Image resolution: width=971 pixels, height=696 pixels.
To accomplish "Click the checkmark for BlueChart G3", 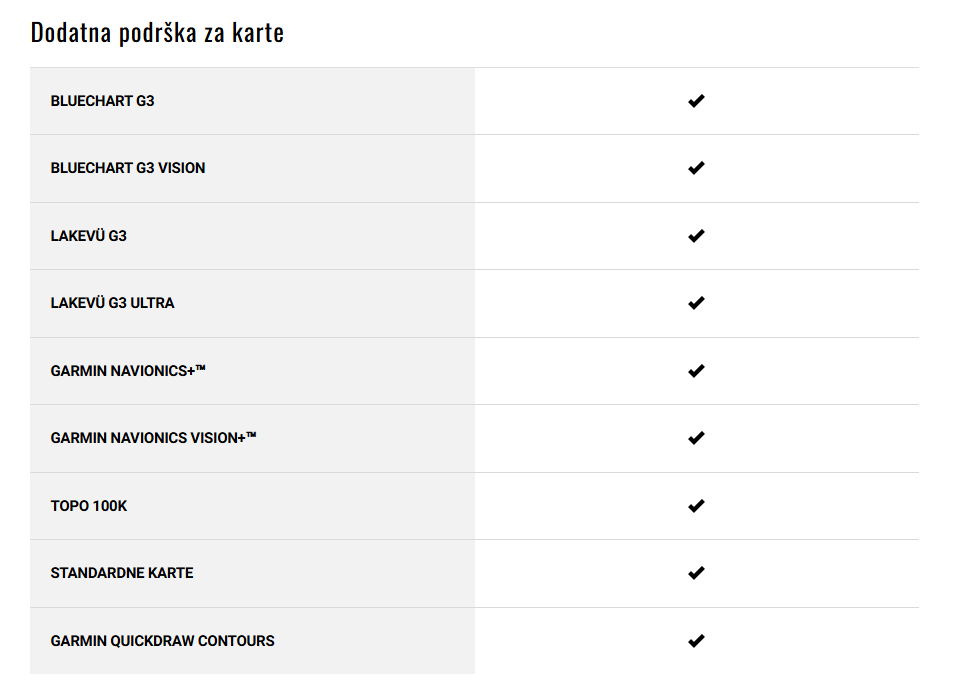I will 696,101.
